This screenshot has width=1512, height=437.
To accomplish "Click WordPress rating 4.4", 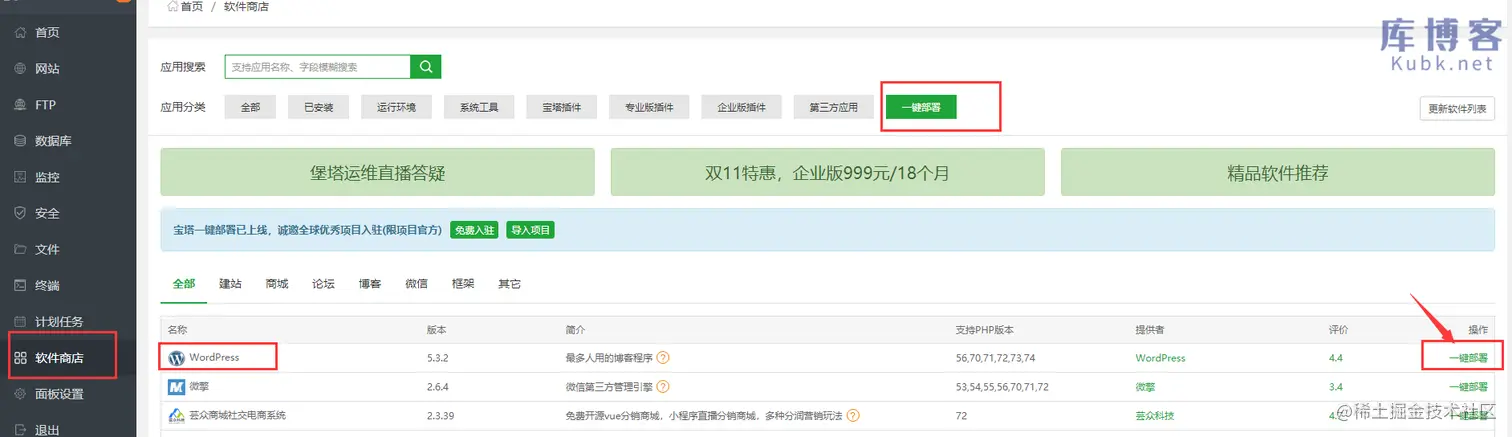I will tap(1337, 358).
